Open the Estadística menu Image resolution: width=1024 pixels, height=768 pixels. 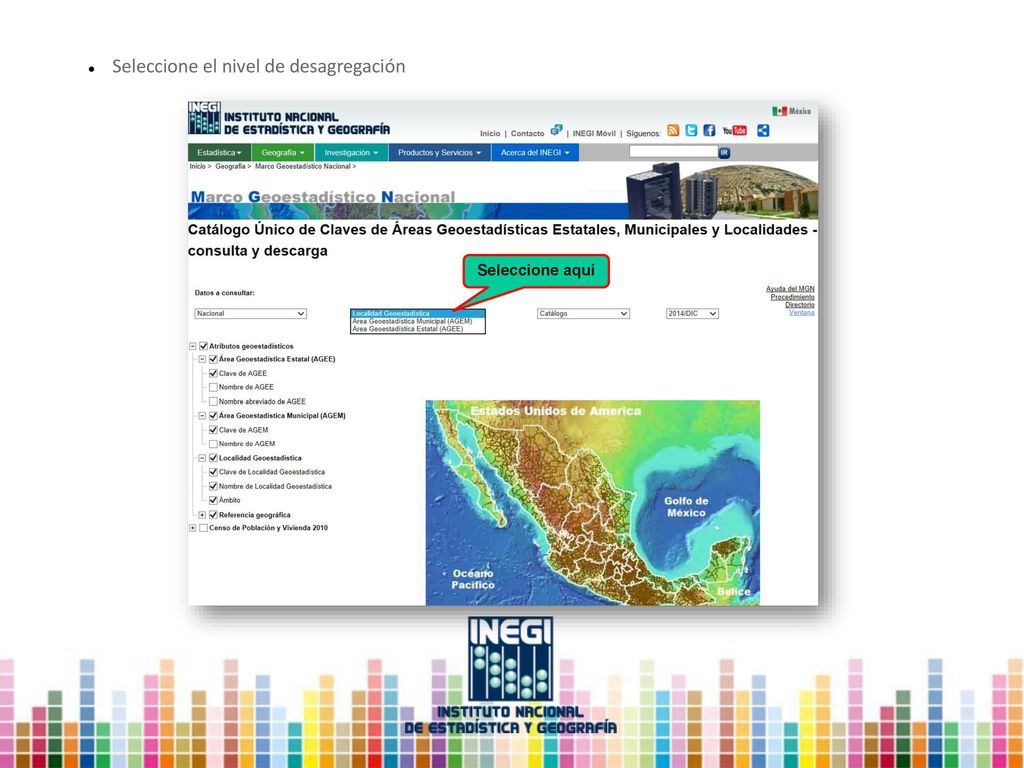[x=219, y=152]
